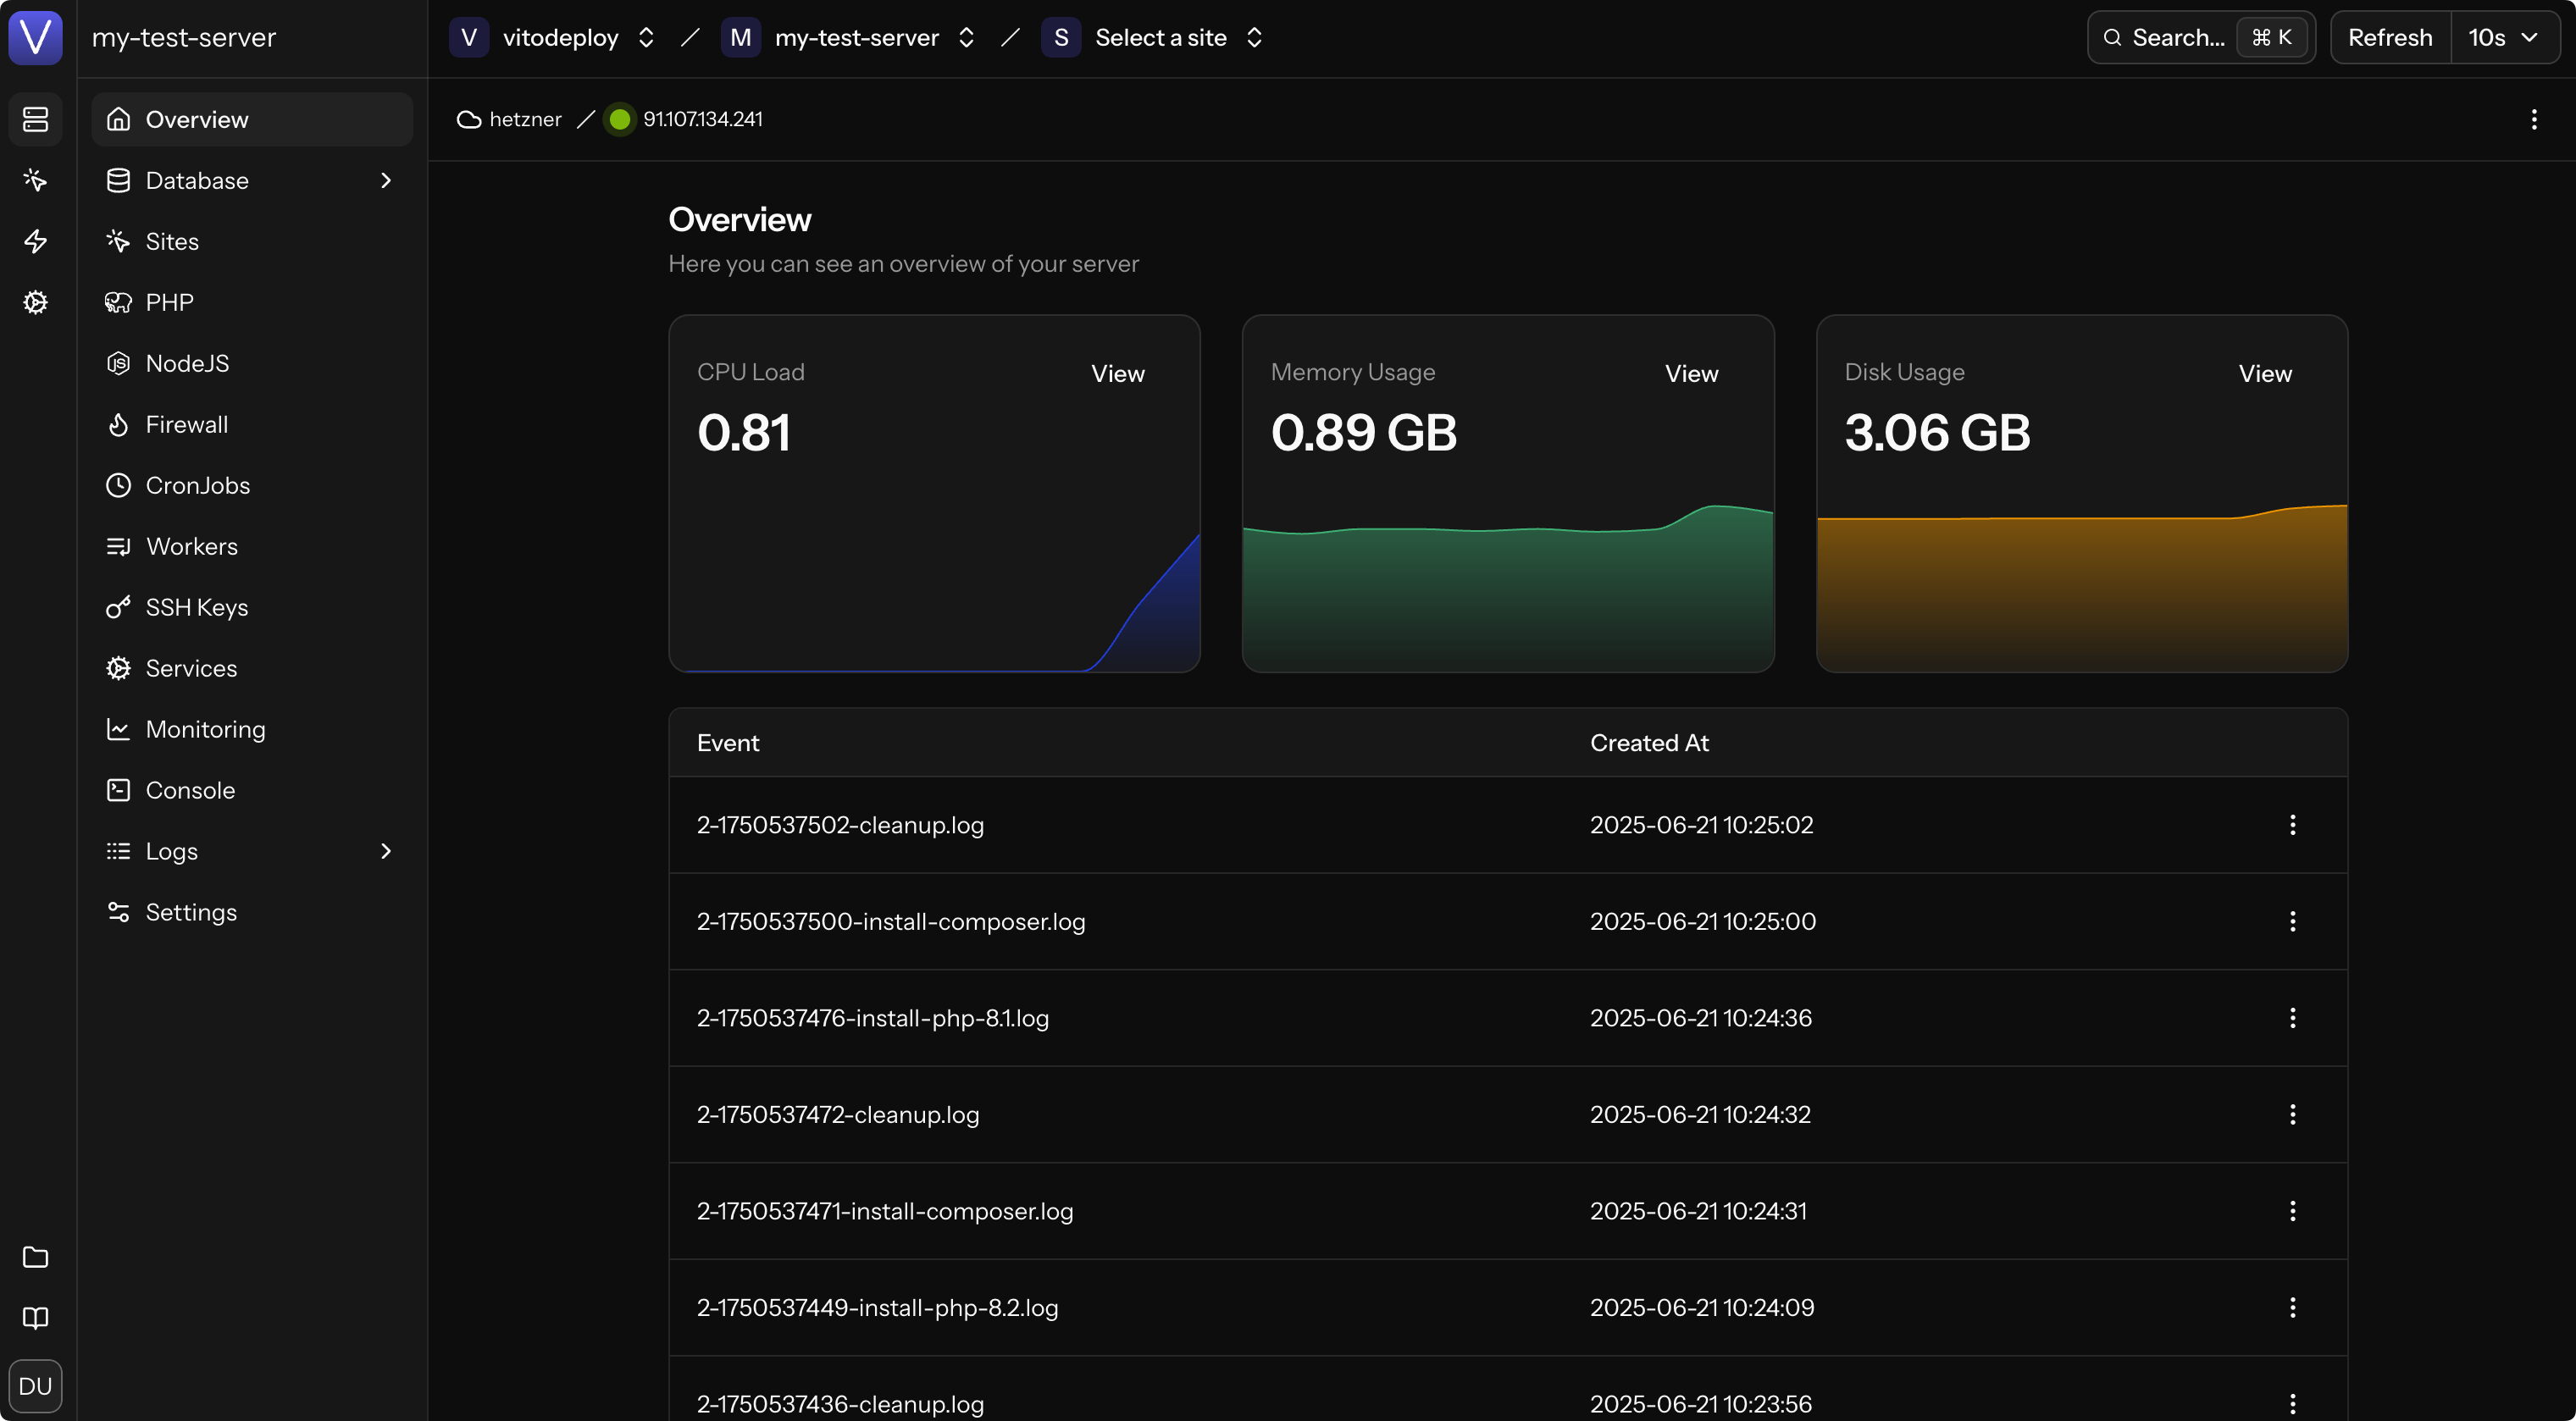Screen dimensions: 2576x1421
Task: Open the Logs section
Action: coord(252,851)
